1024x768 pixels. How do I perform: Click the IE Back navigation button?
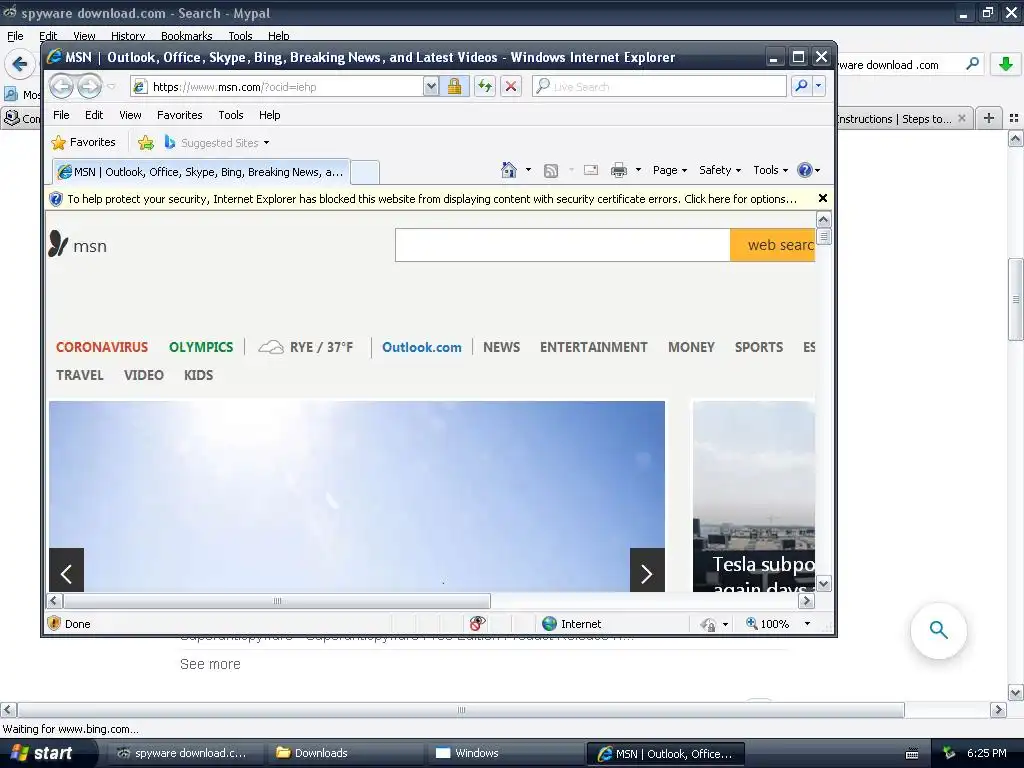point(61,86)
